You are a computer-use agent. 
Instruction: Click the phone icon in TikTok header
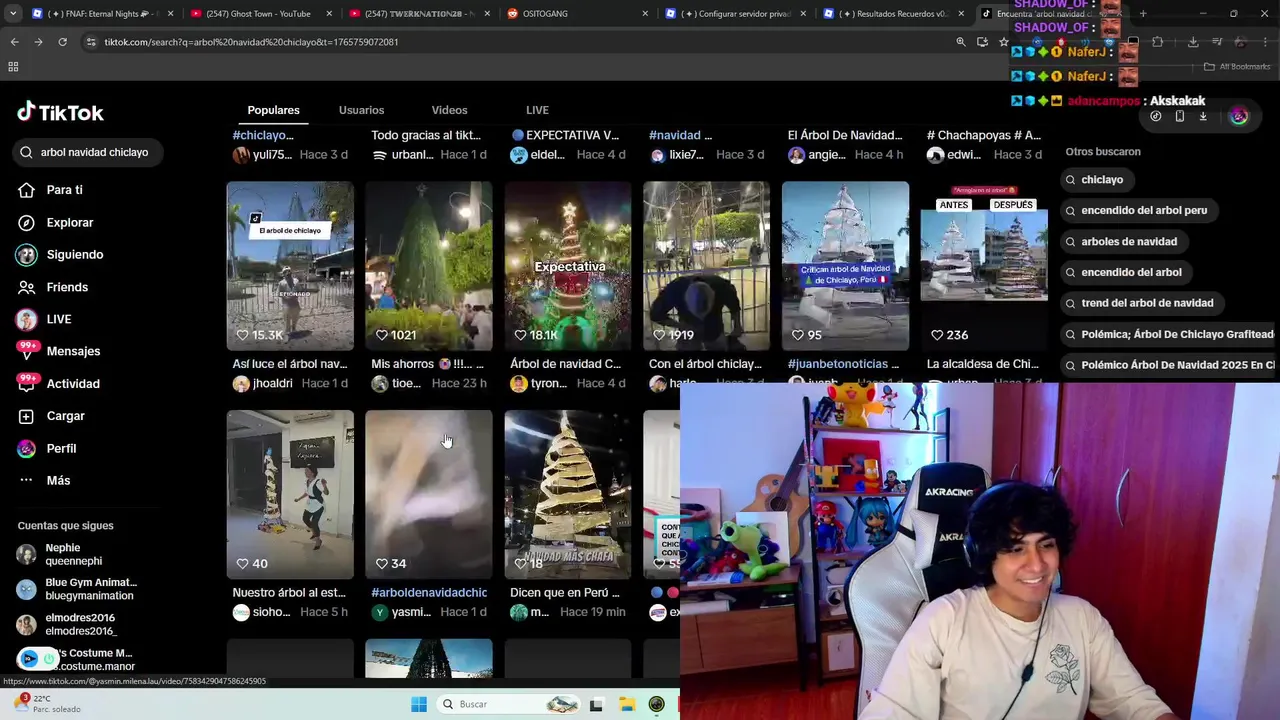coord(1179,116)
